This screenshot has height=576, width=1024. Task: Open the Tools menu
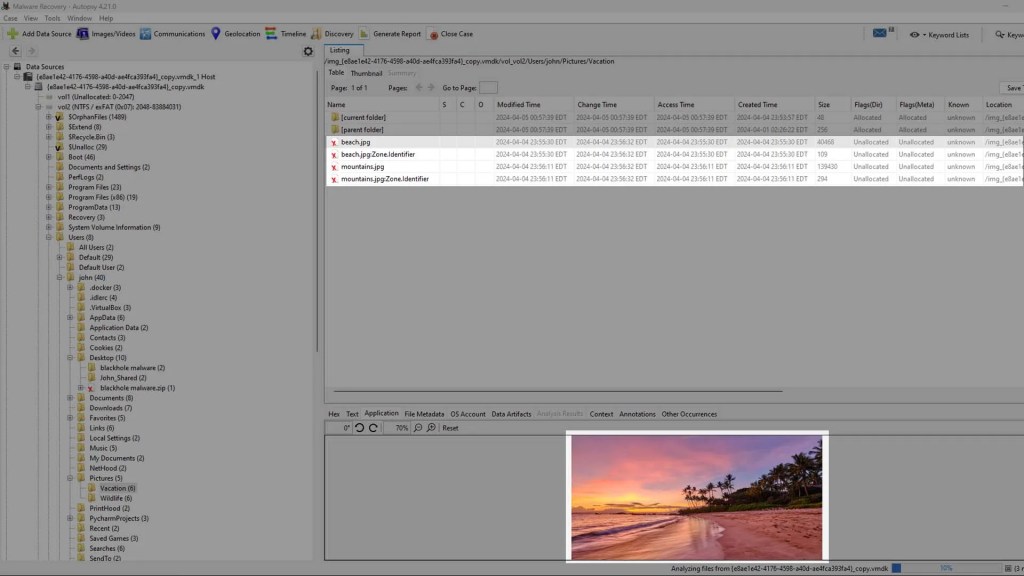pos(52,18)
